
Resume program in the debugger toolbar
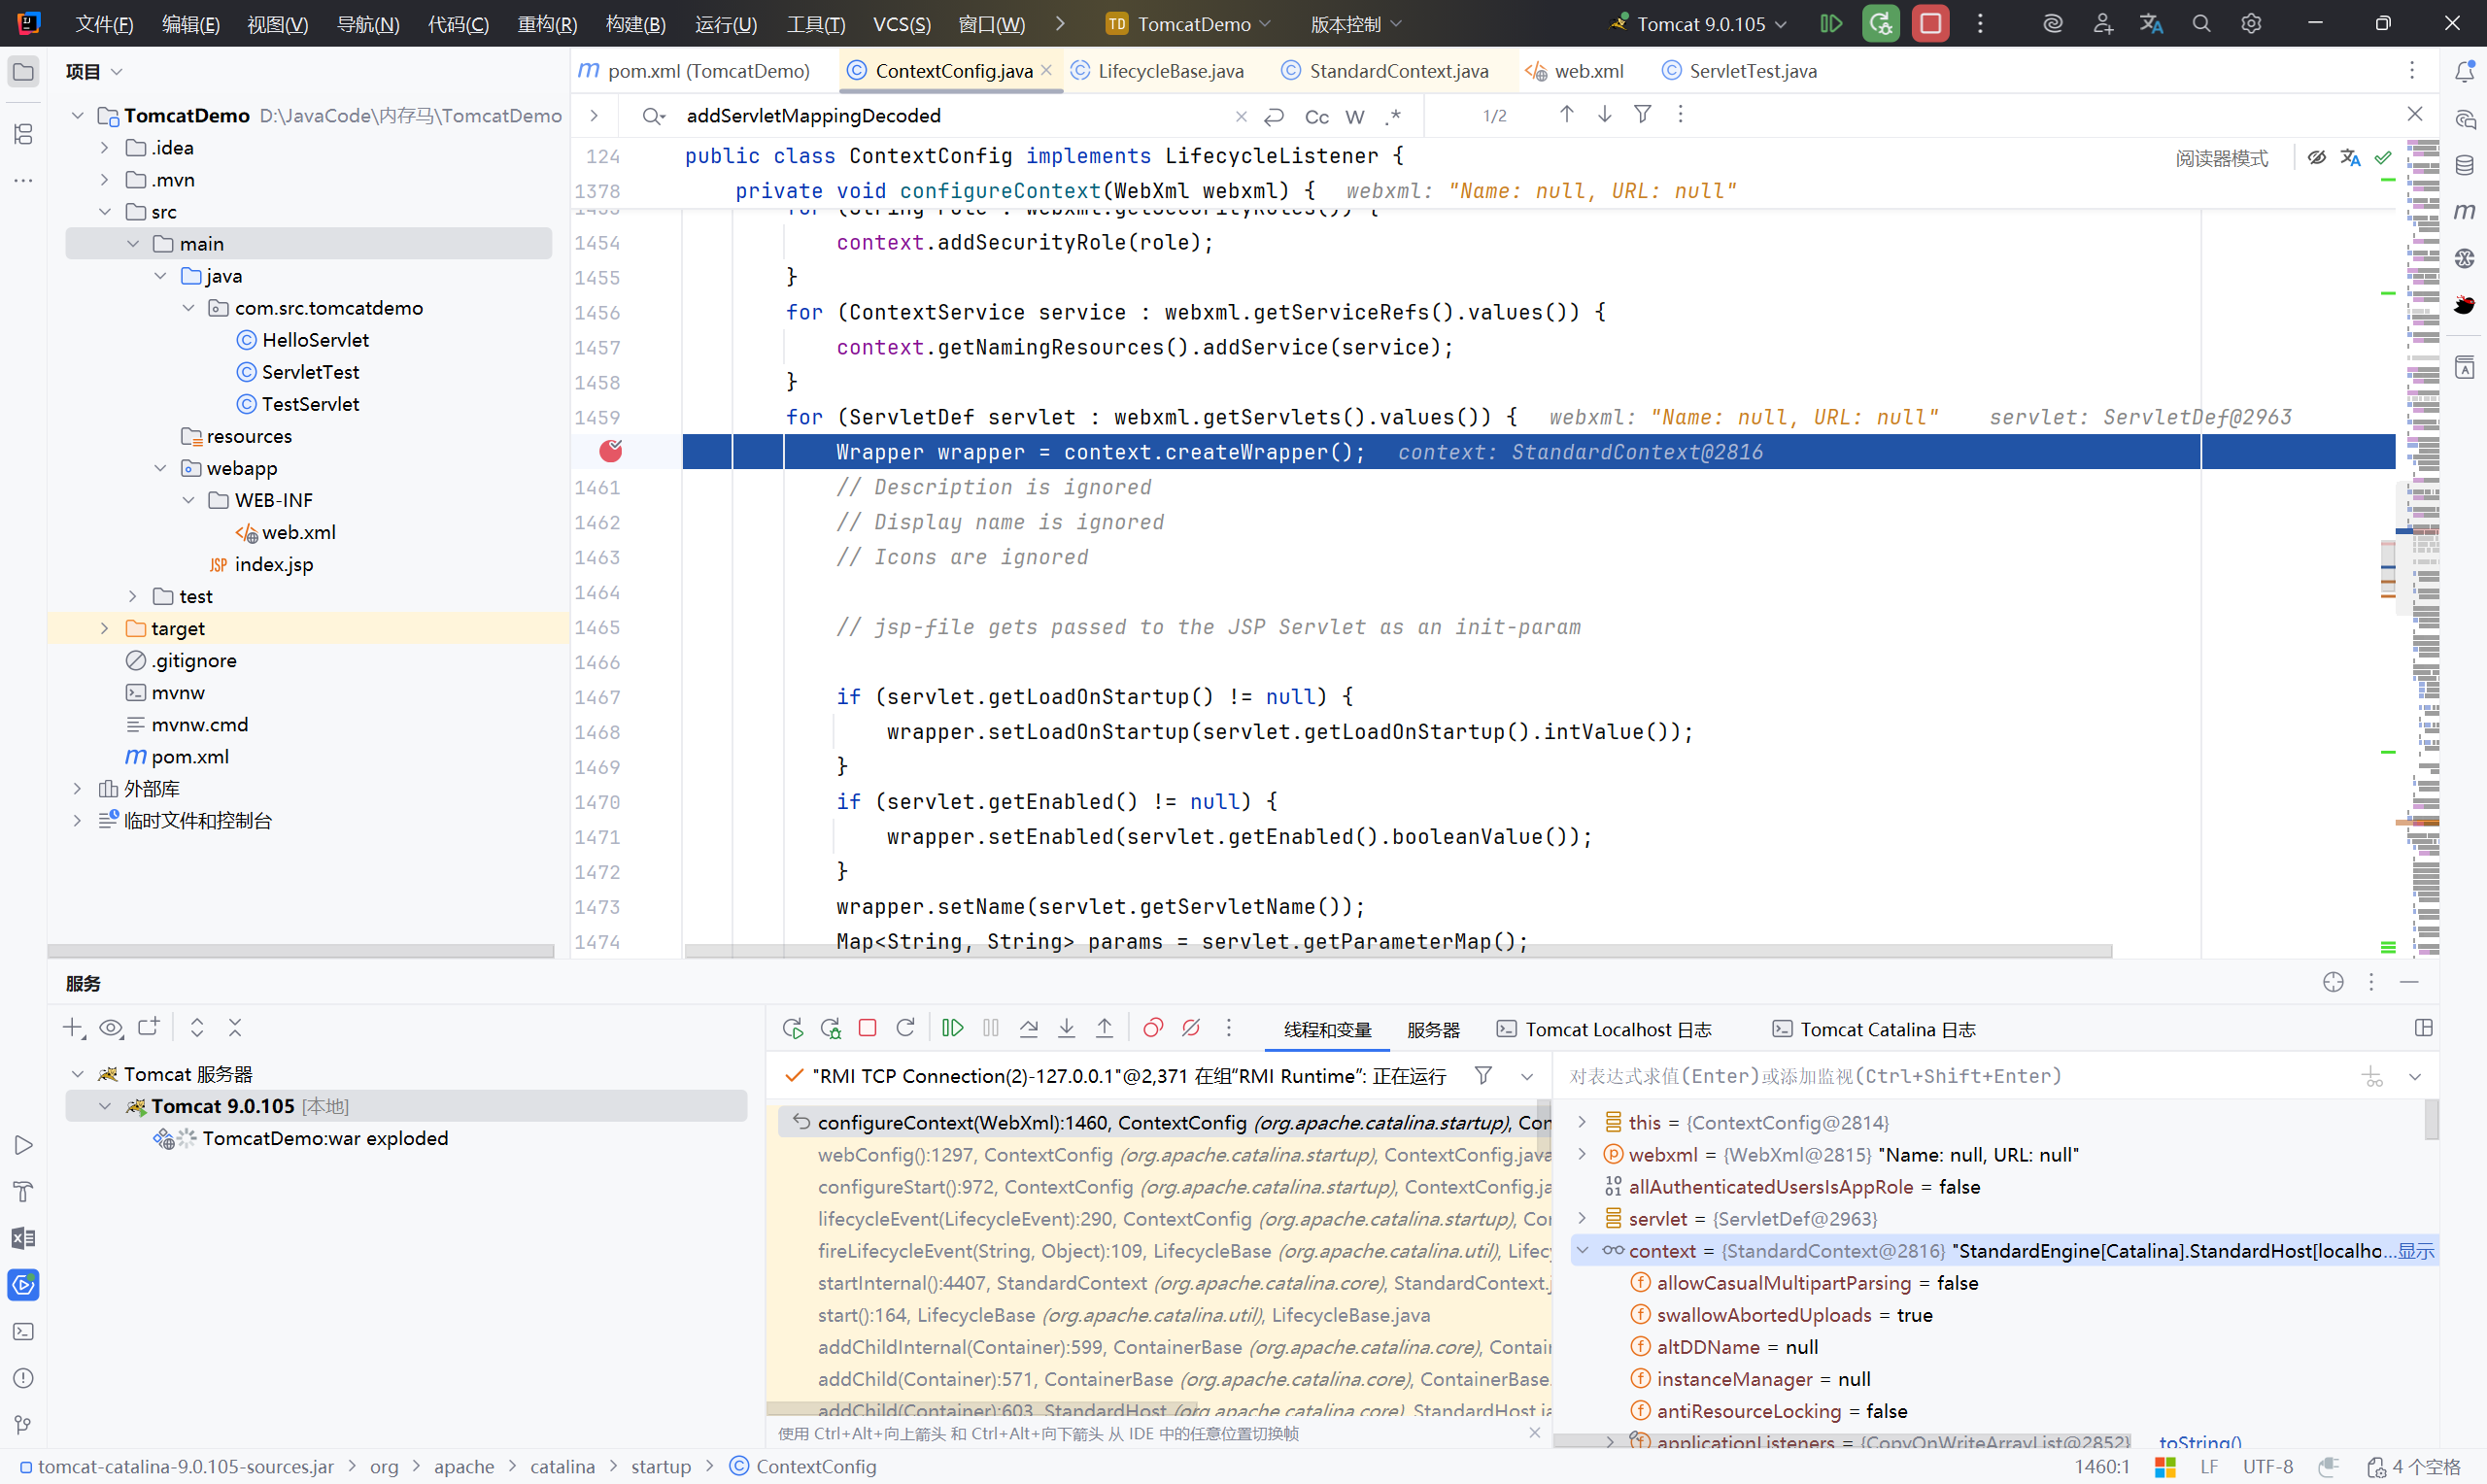coord(952,1028)
